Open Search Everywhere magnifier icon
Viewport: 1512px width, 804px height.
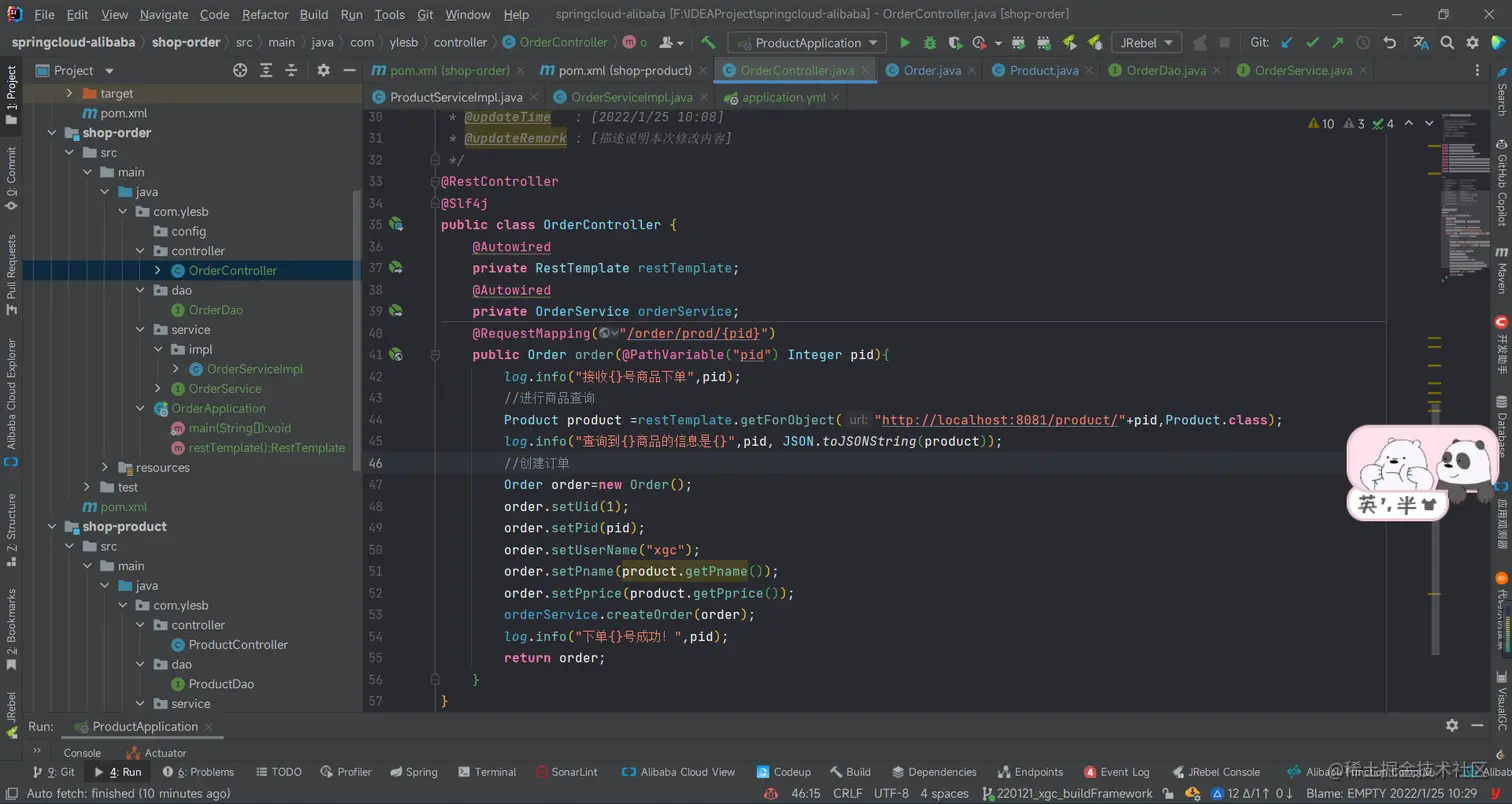(x=1447, y=43)
